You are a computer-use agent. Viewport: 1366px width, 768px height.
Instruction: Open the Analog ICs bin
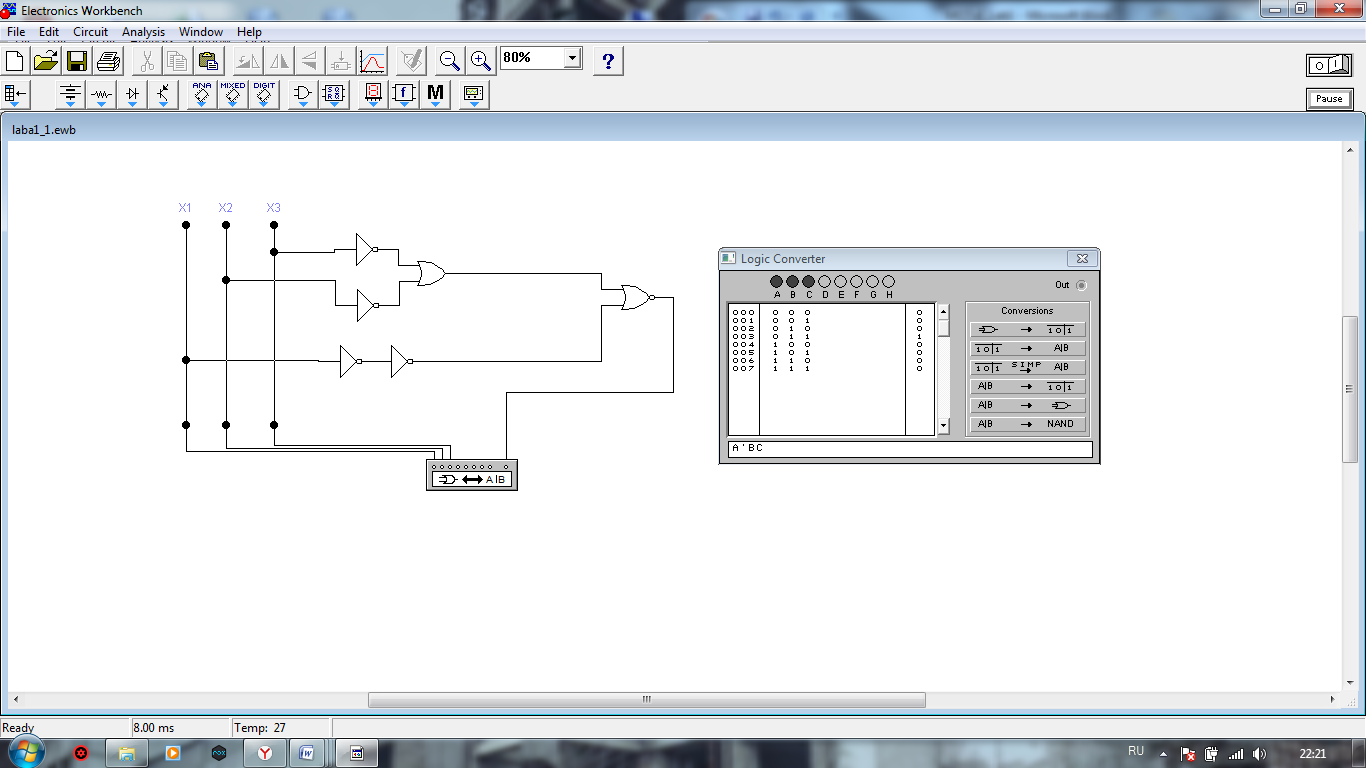click(202, 95)
